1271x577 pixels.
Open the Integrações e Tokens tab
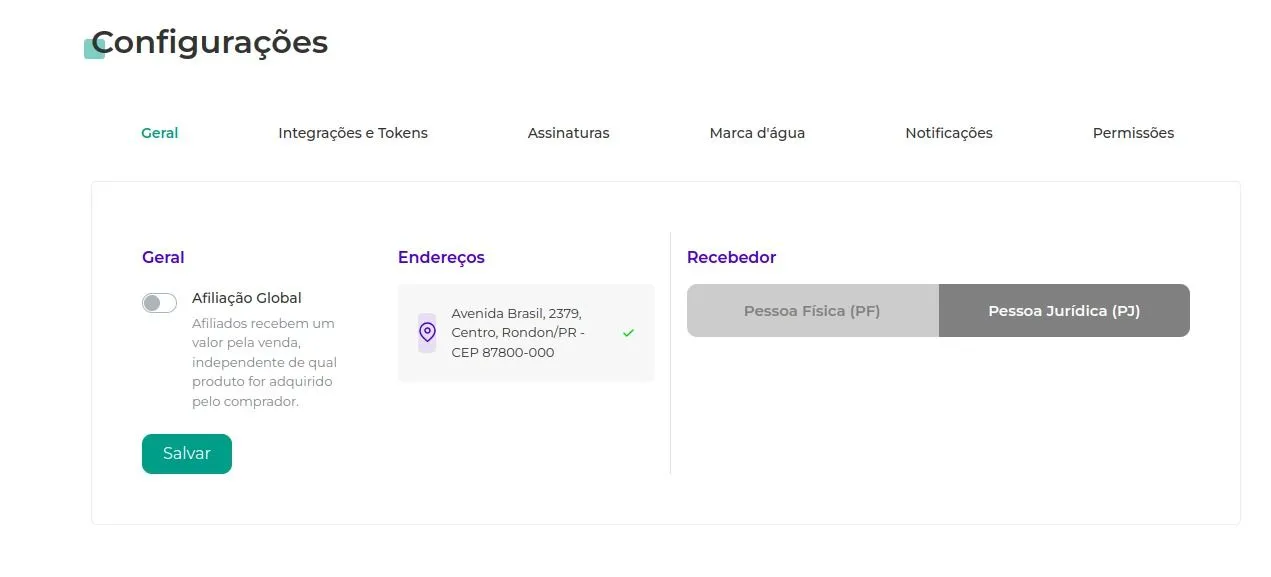click(353, 133)
